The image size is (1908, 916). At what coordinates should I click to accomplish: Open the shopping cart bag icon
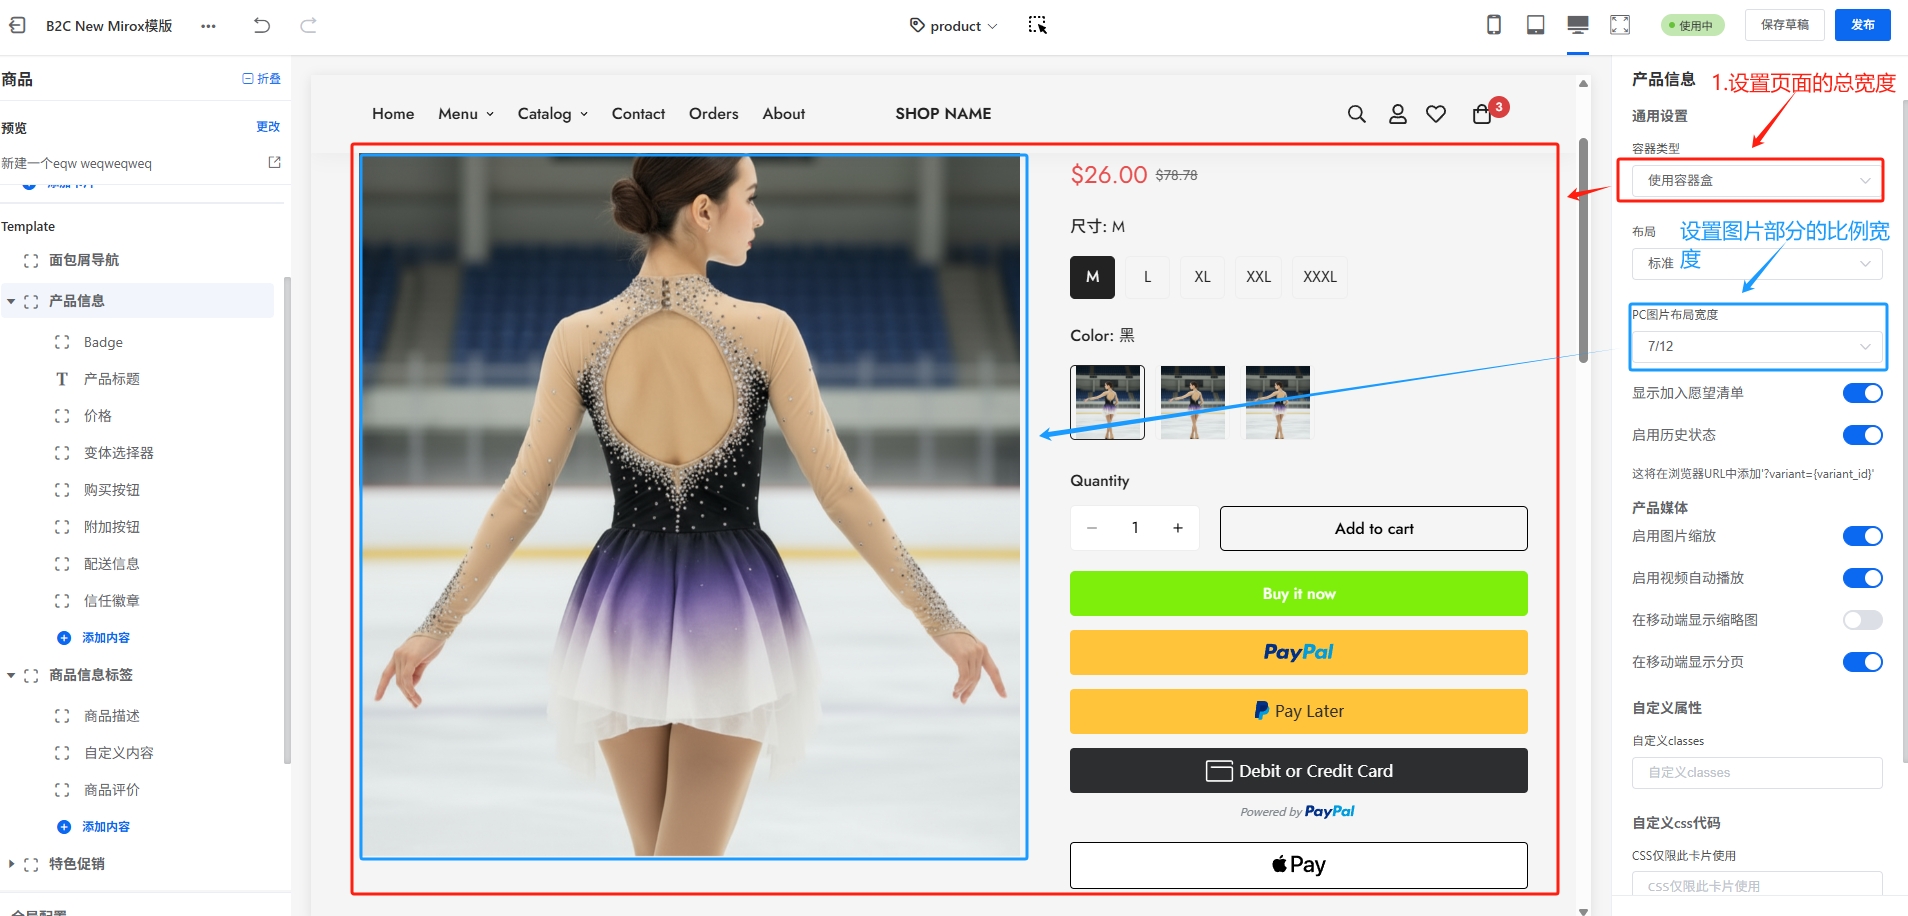click(x=1482, y=114)
